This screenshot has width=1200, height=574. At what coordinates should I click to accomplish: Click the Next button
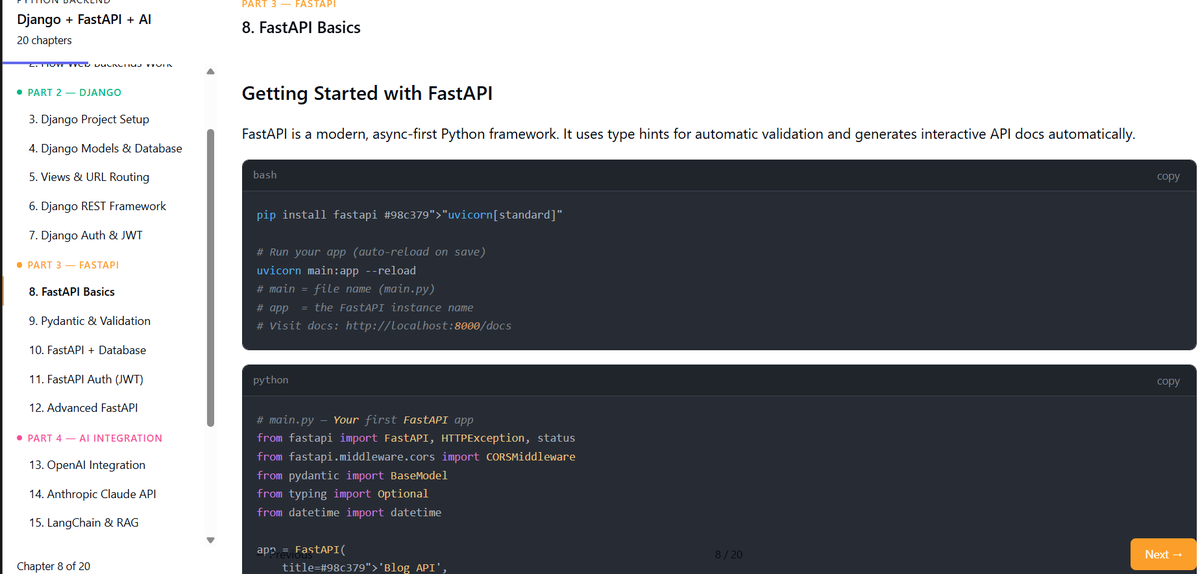coord(1163,554)
